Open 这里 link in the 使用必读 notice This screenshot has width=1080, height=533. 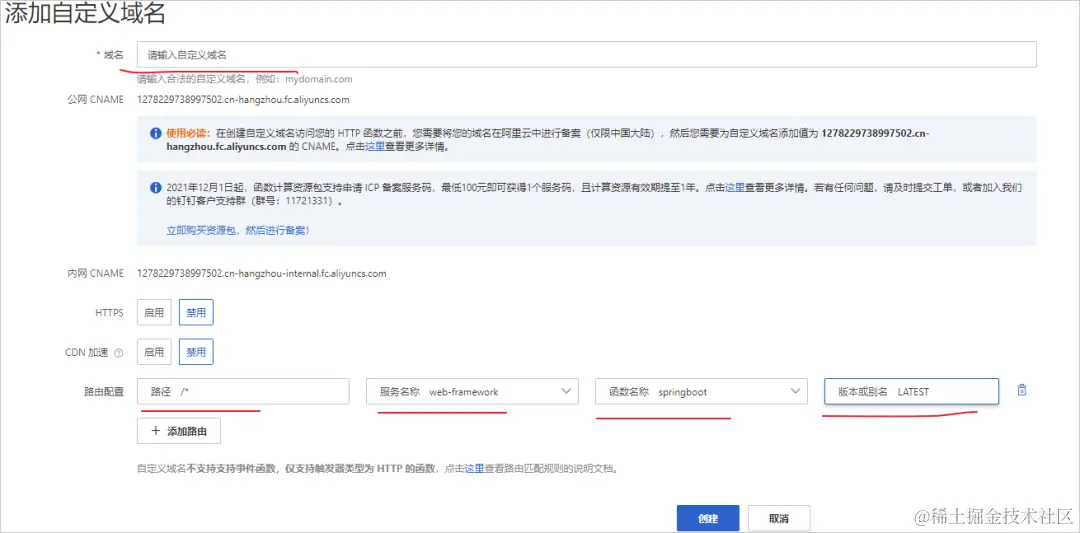click(x=375, y=147)
